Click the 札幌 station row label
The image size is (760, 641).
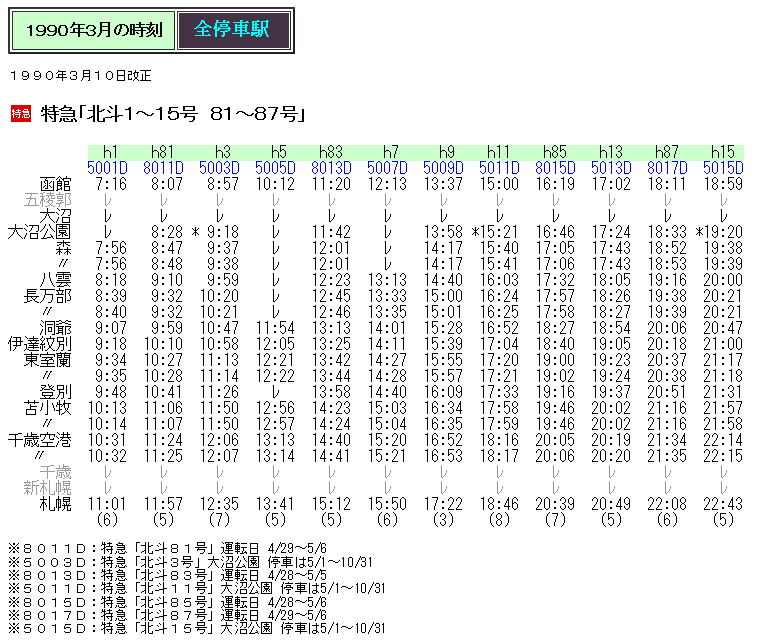[x=55, y=504]
